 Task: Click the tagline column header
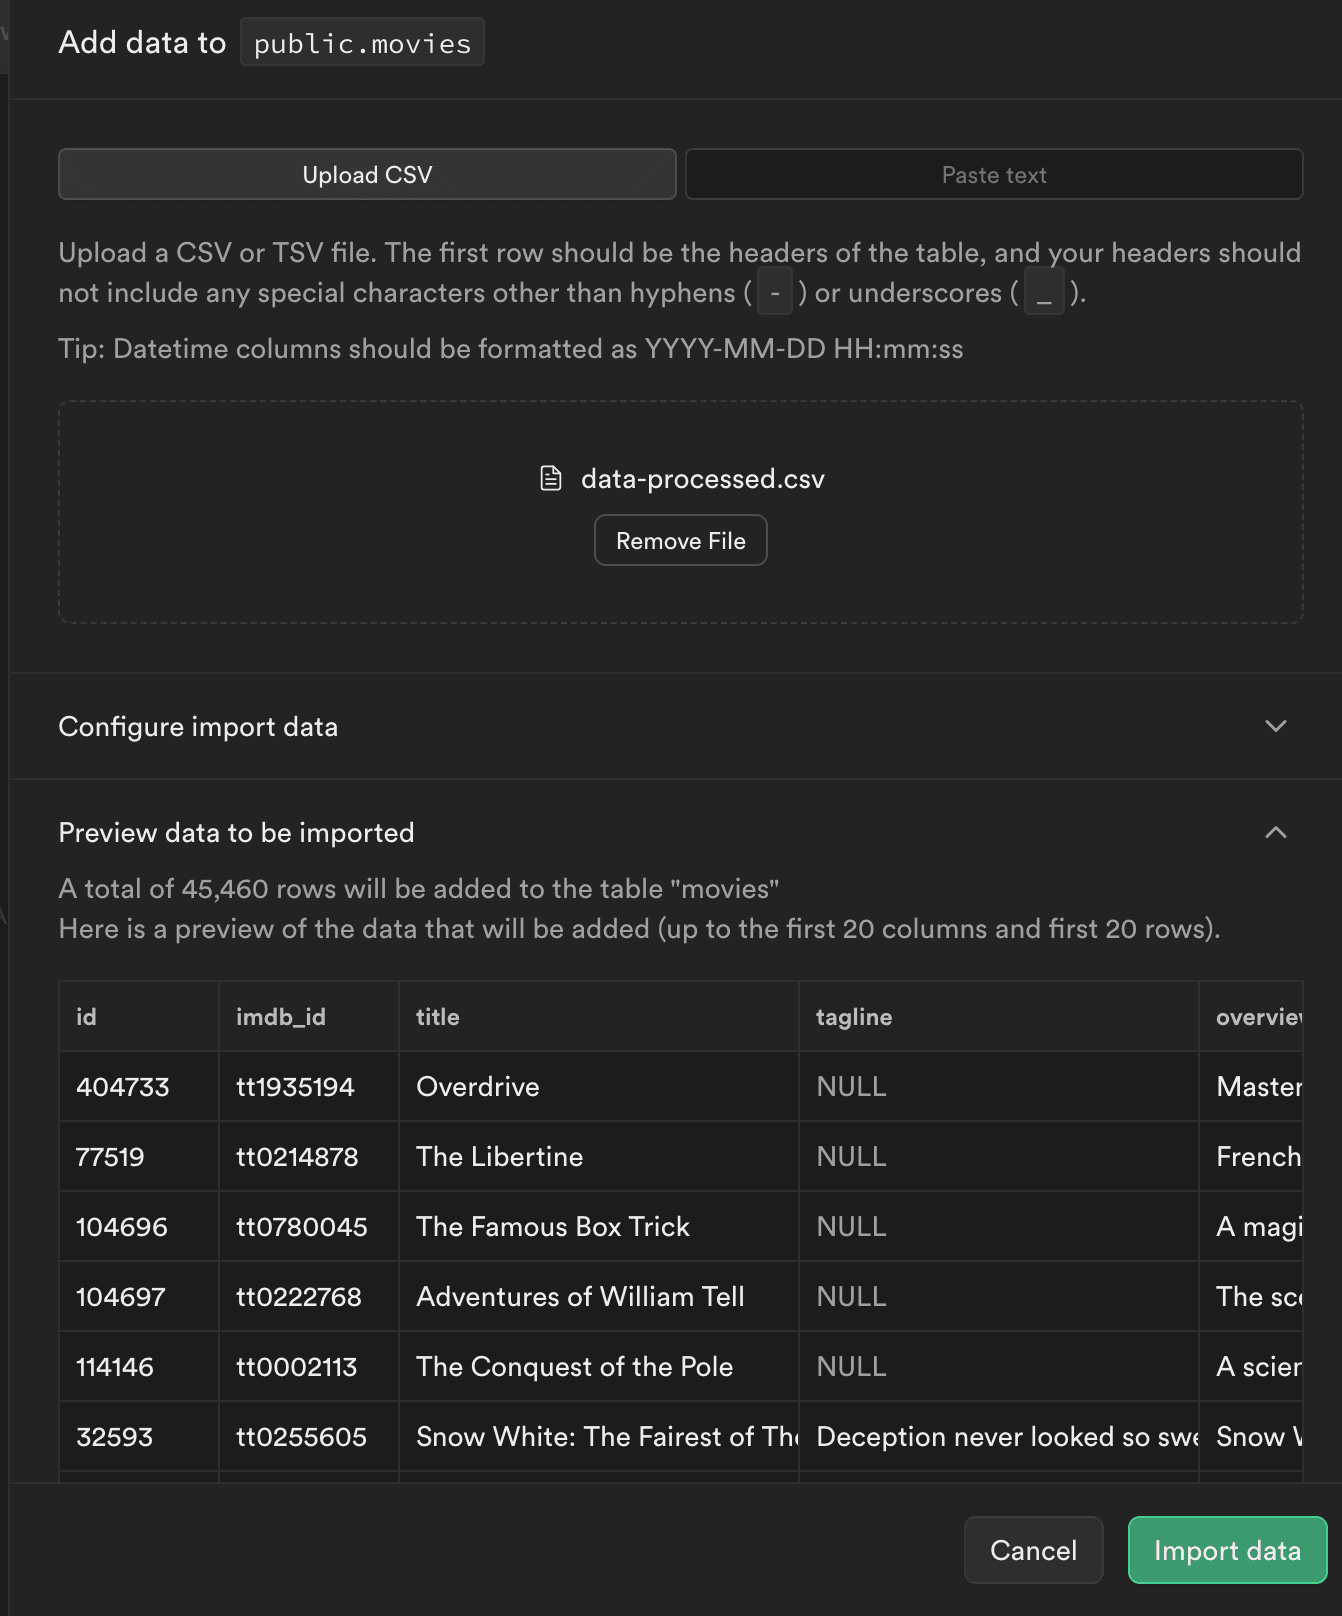pyautogui.click(x=854, y=1017)
